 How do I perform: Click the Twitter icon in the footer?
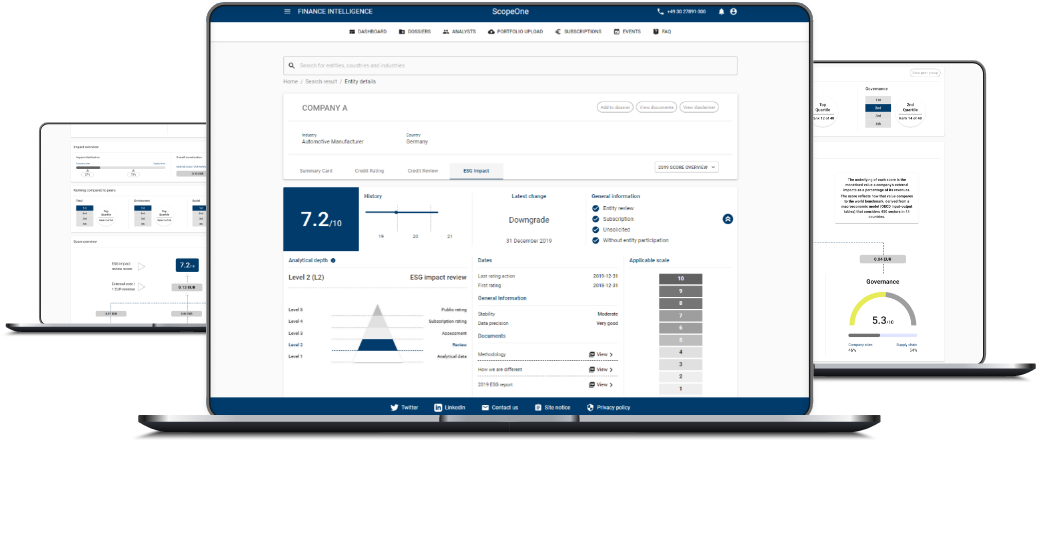394,408
